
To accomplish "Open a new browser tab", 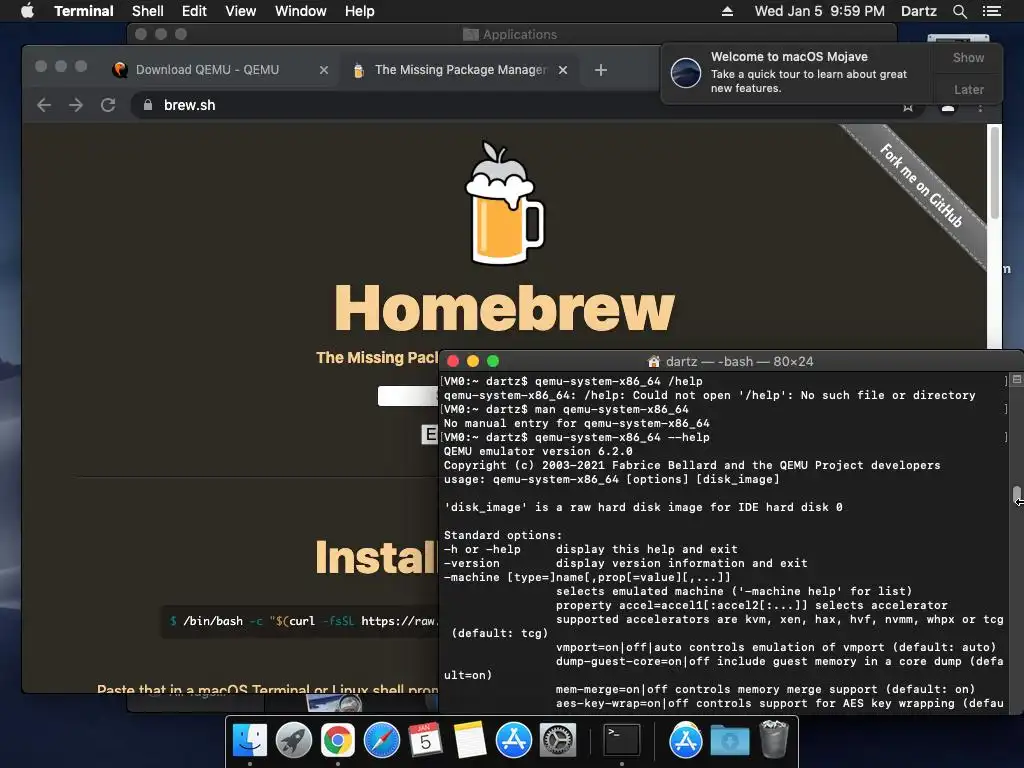I will click(x=601, y=70).
